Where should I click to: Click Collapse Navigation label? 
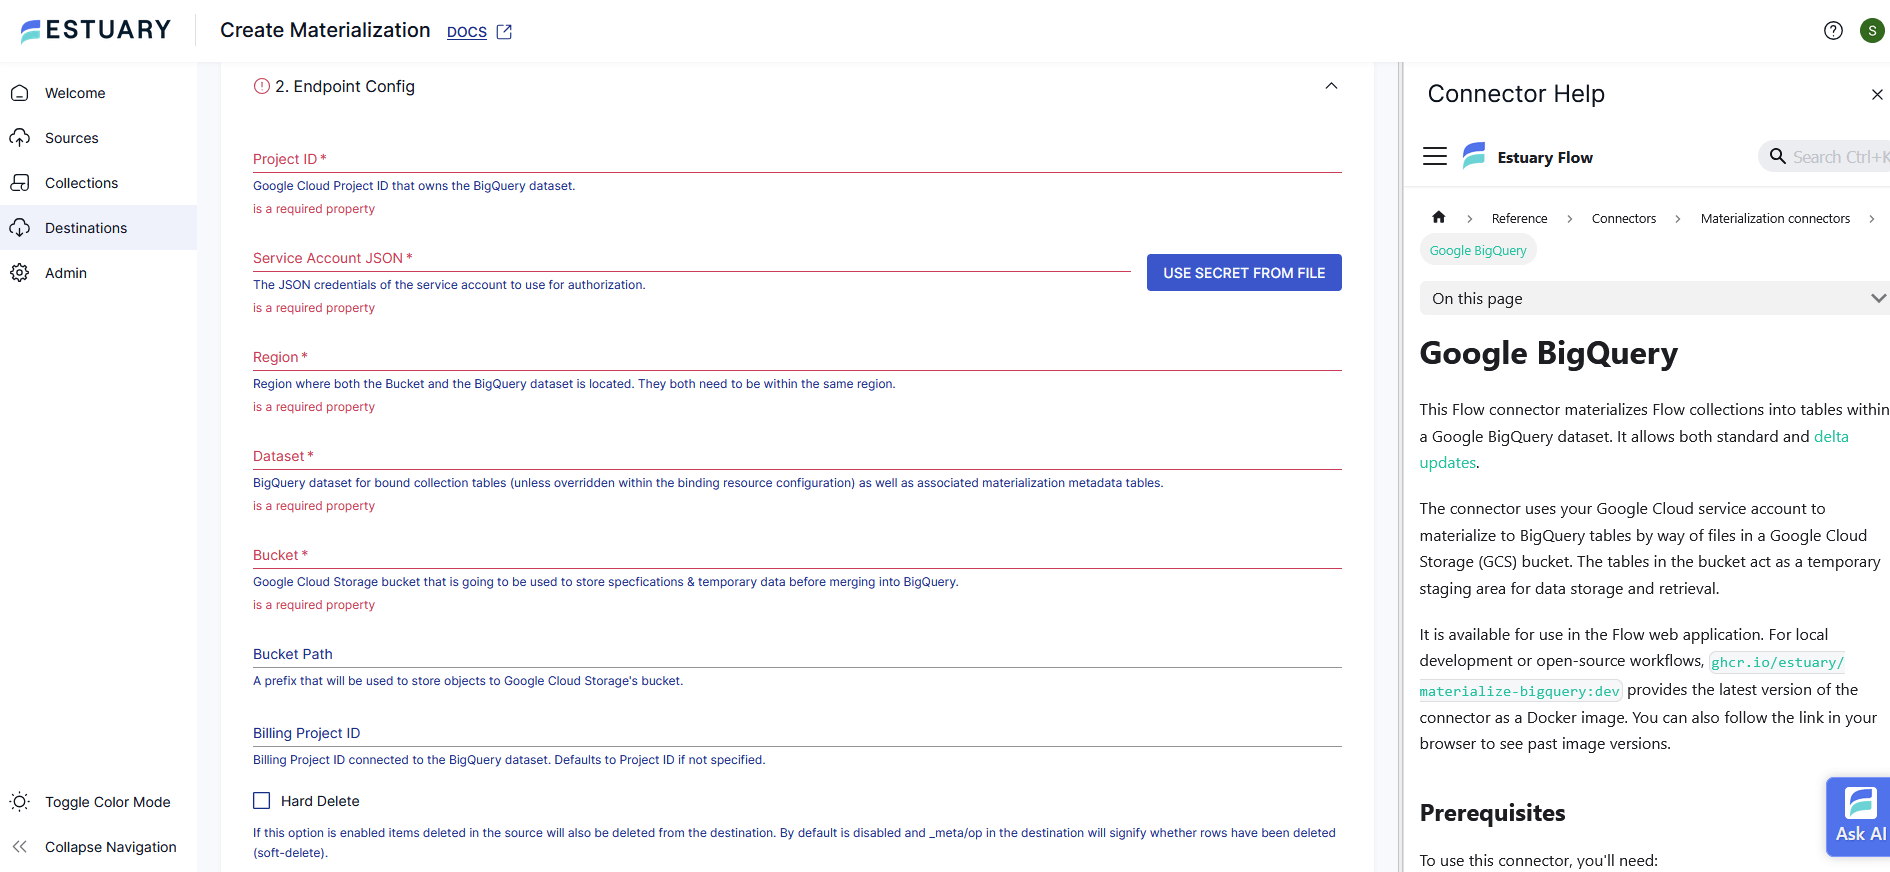pos(111,847)
